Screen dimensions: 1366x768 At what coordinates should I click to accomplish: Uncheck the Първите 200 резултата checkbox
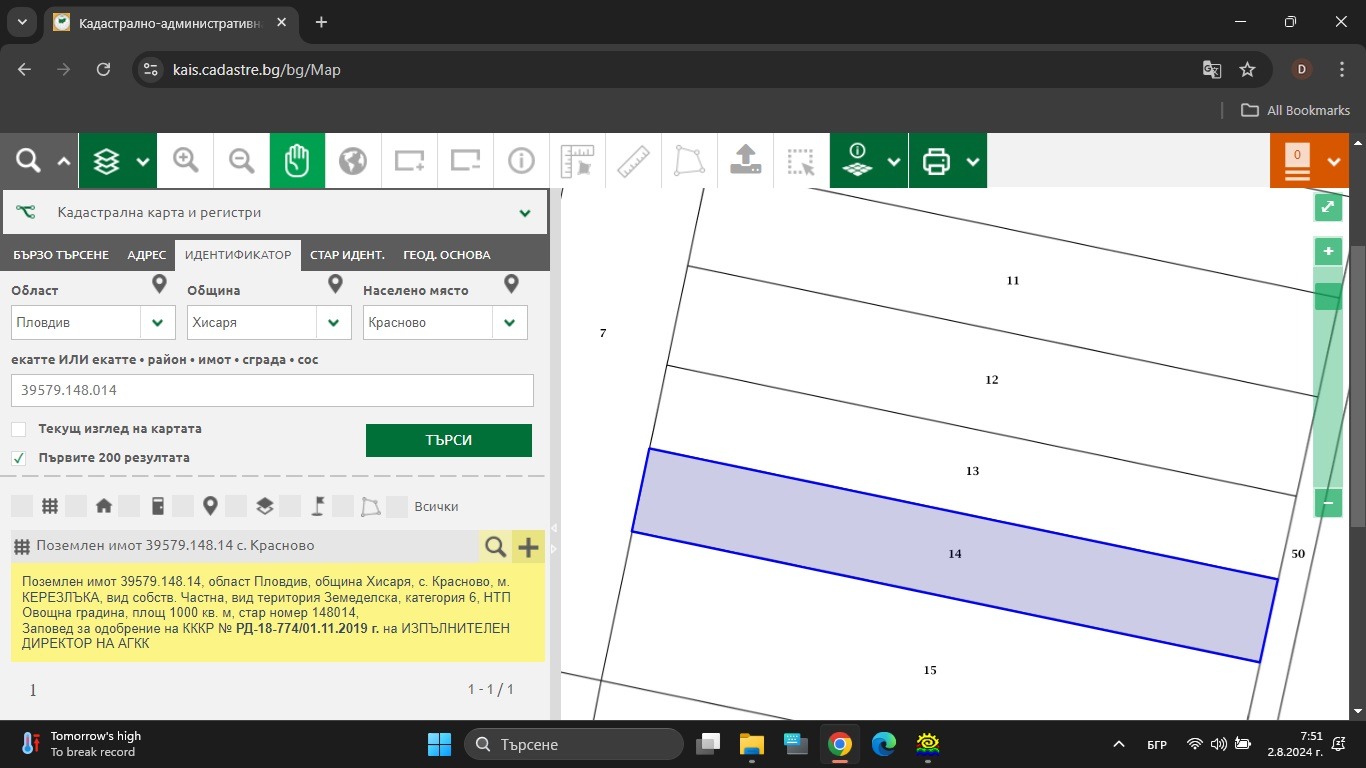tap(19, 458)
